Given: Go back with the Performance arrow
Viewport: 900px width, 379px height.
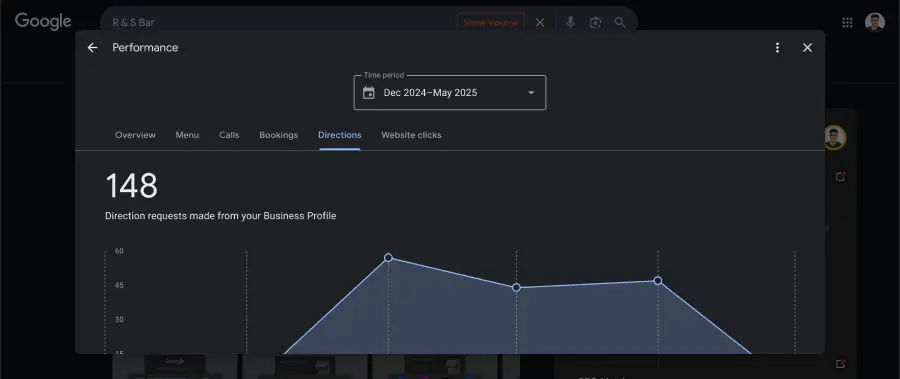Looking at the screenshot, I should click(x=92, y=48).
